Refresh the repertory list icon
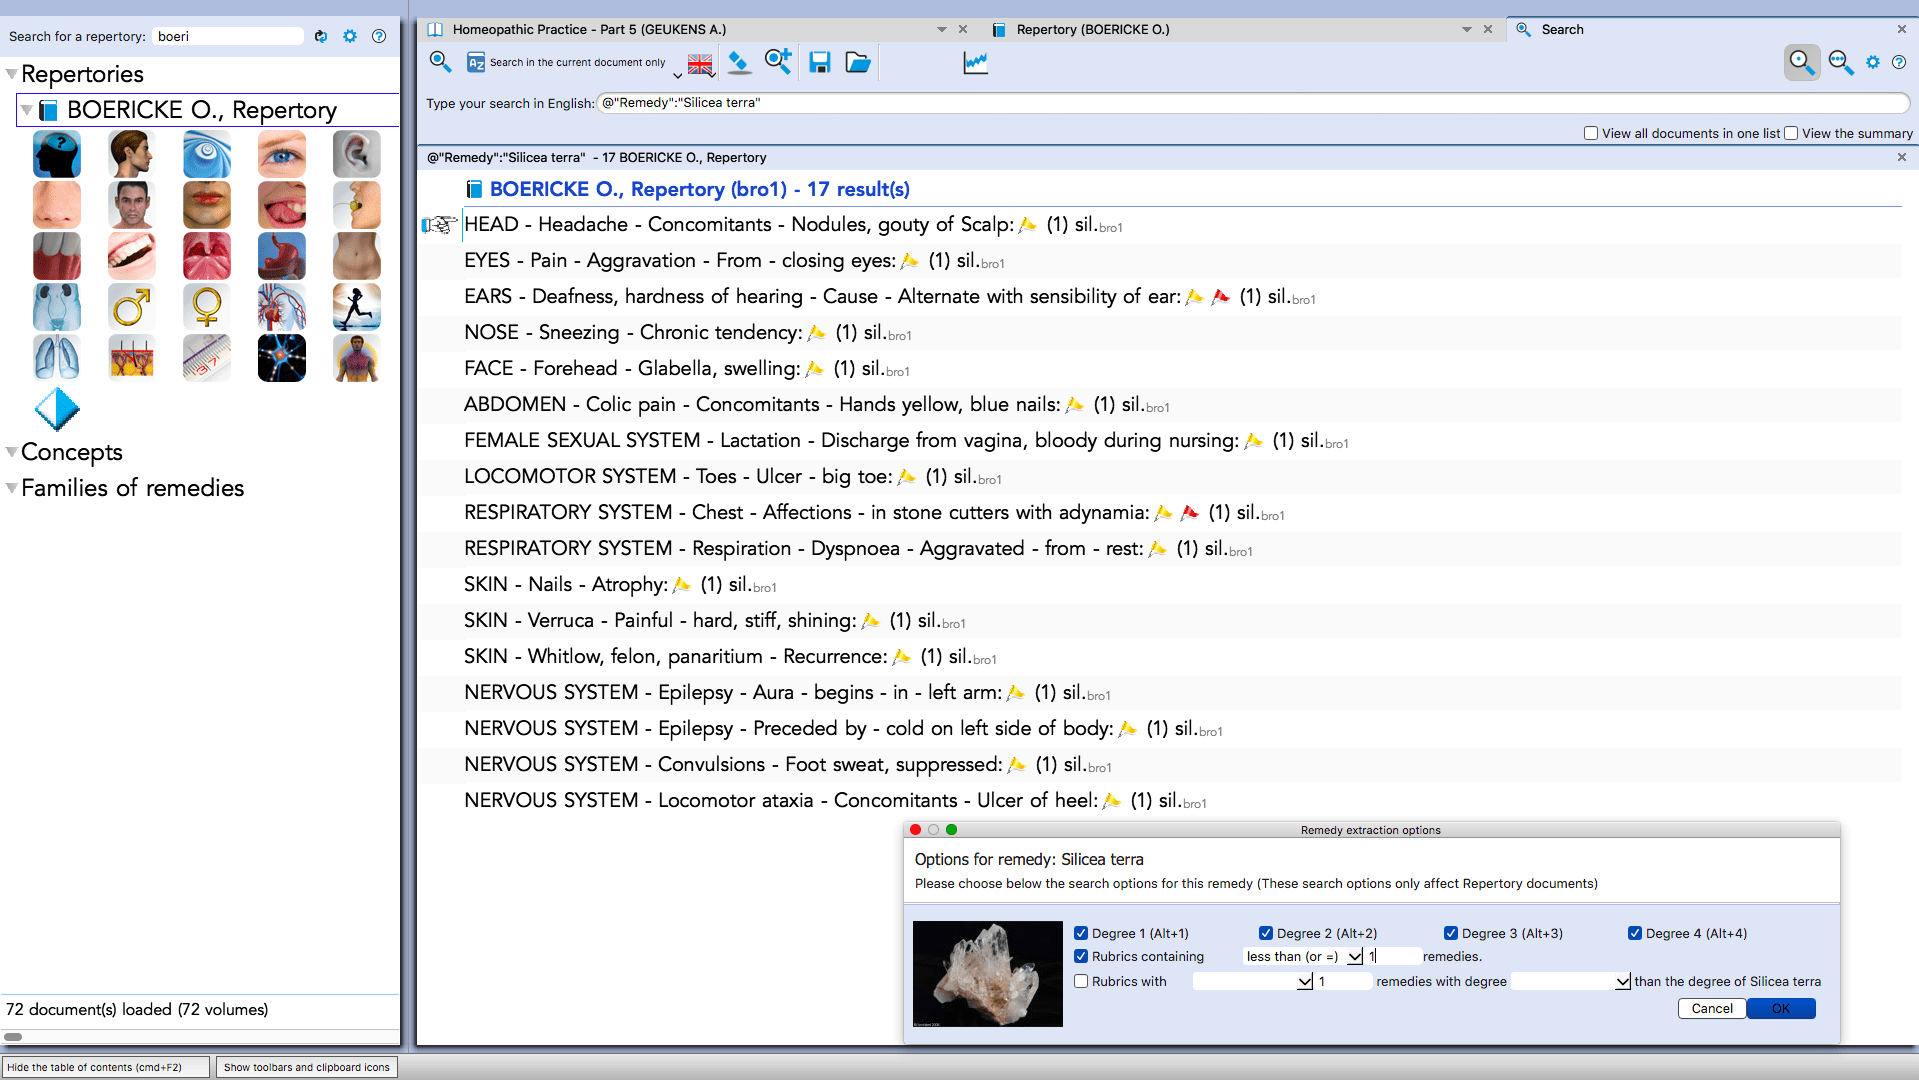Viewport: 1919px width, 1080px height. (321, 36)
